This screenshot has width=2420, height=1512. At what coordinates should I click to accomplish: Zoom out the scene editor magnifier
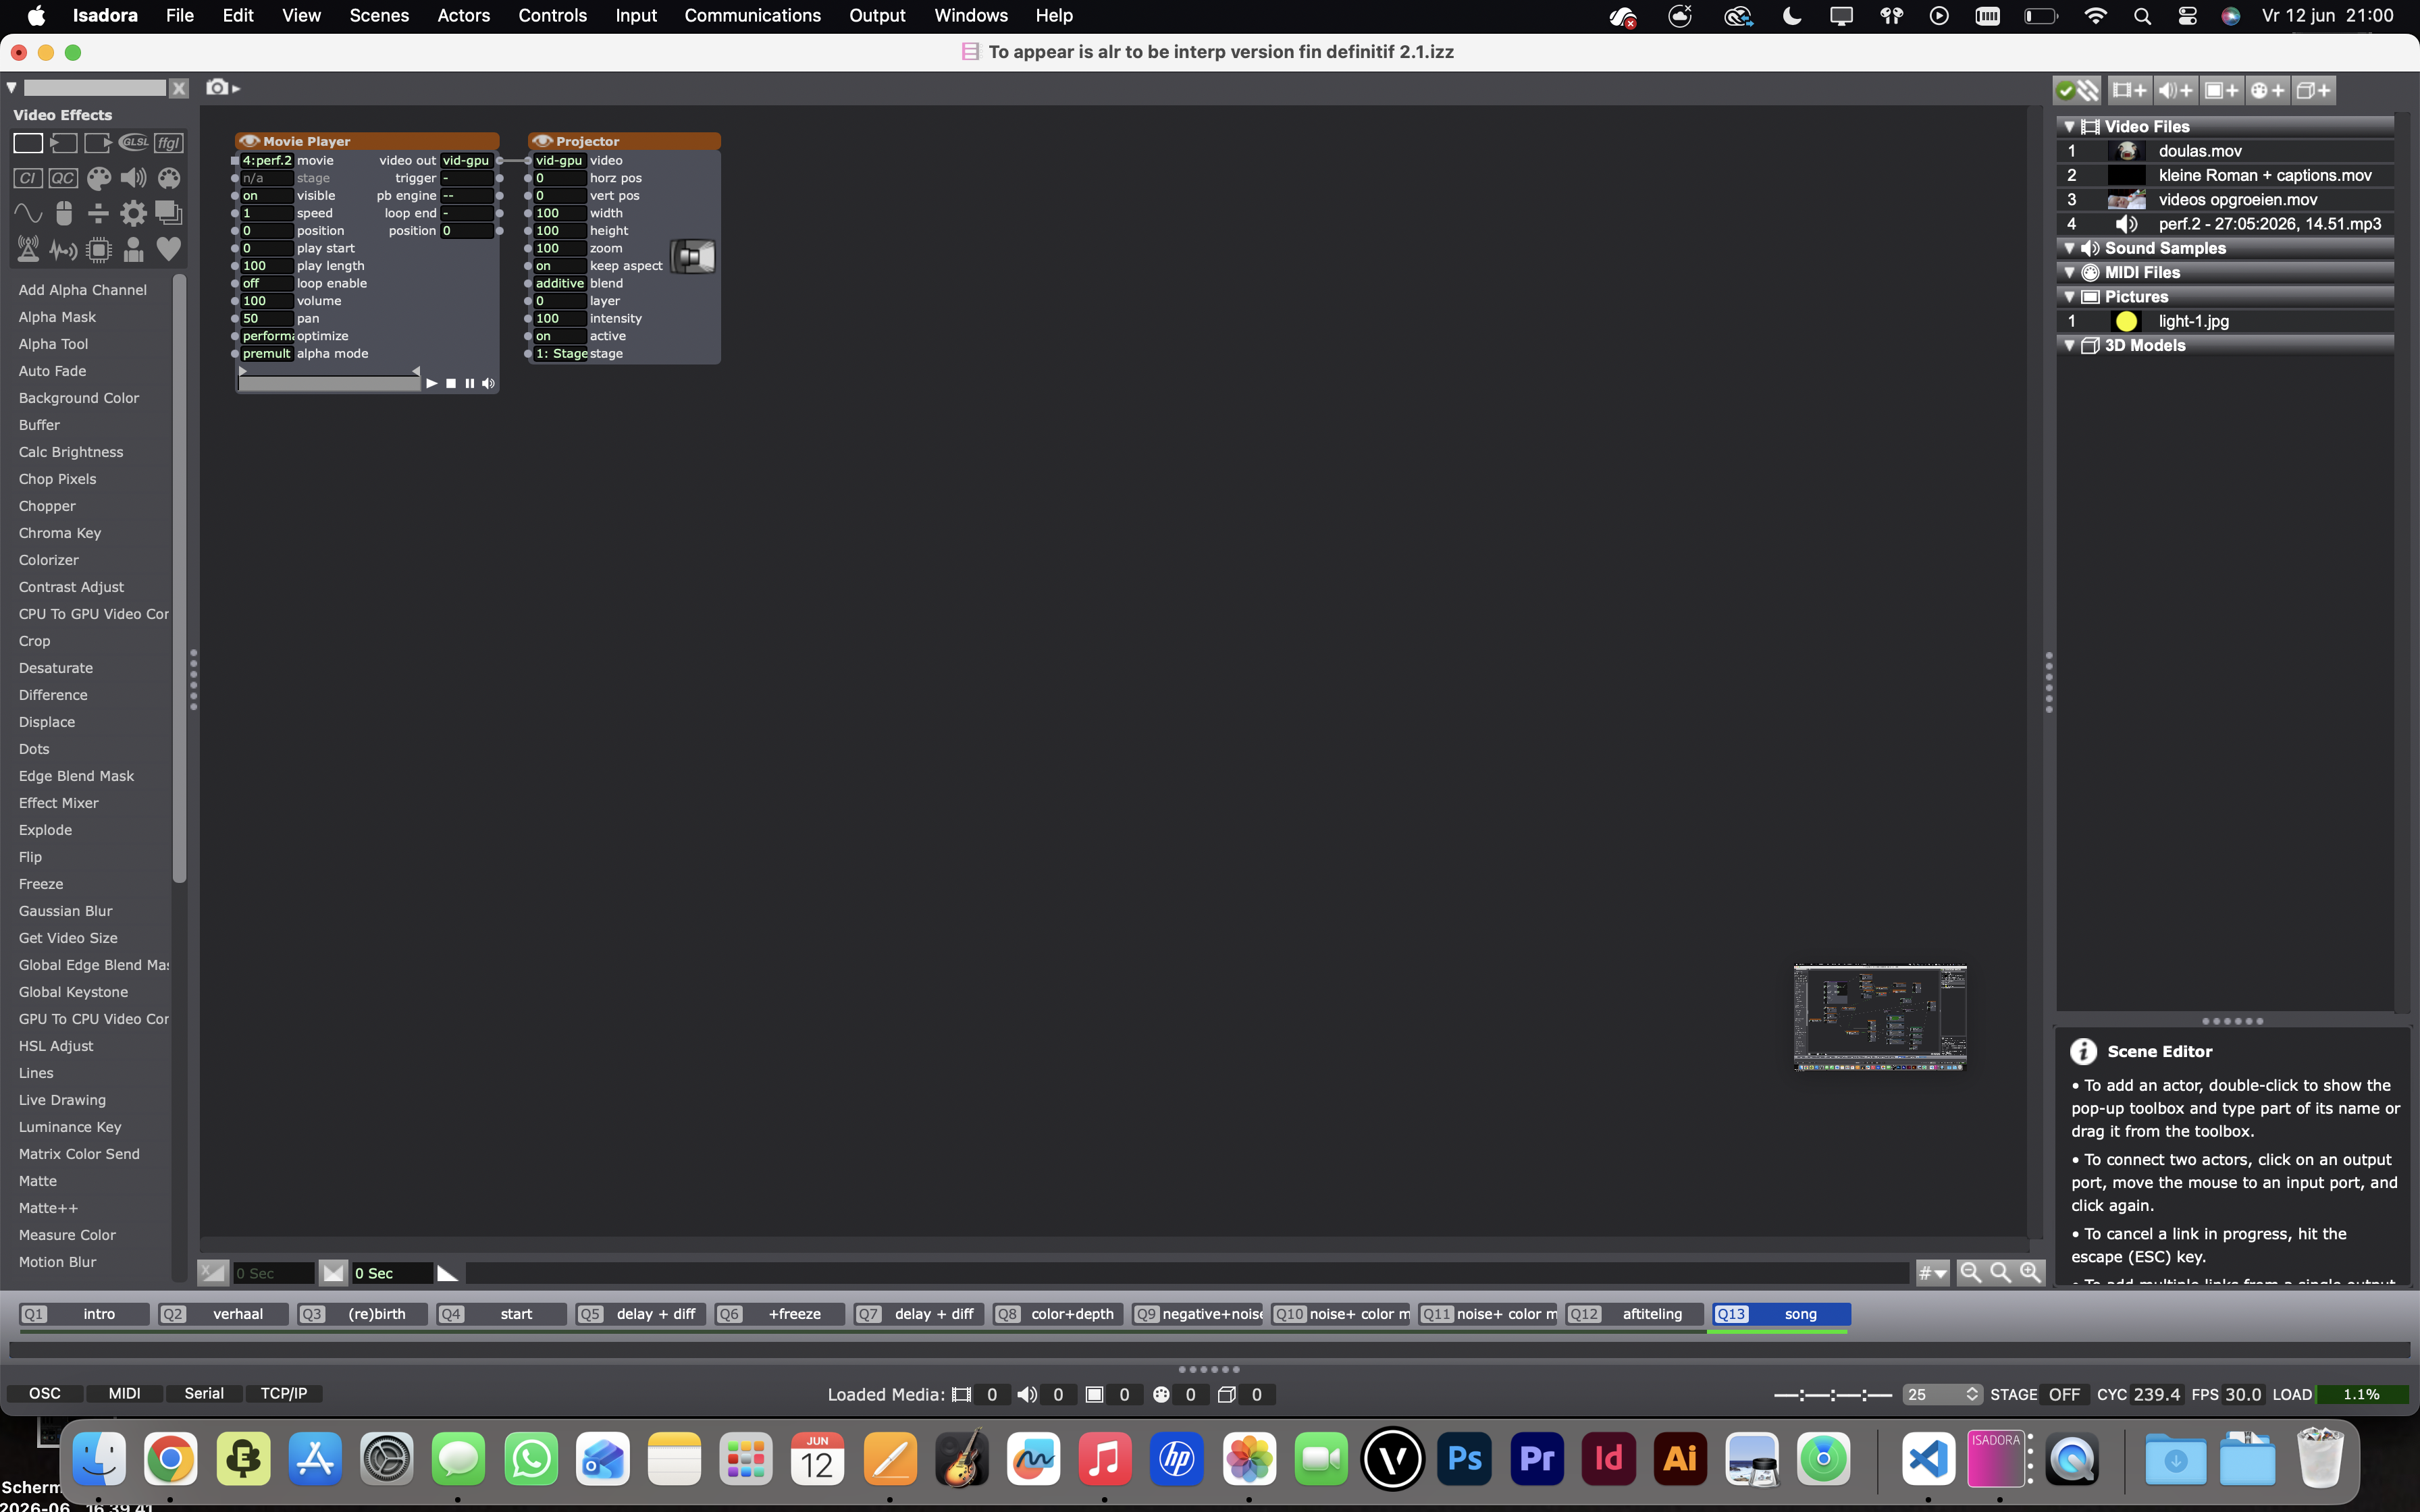[1970, 1272]
